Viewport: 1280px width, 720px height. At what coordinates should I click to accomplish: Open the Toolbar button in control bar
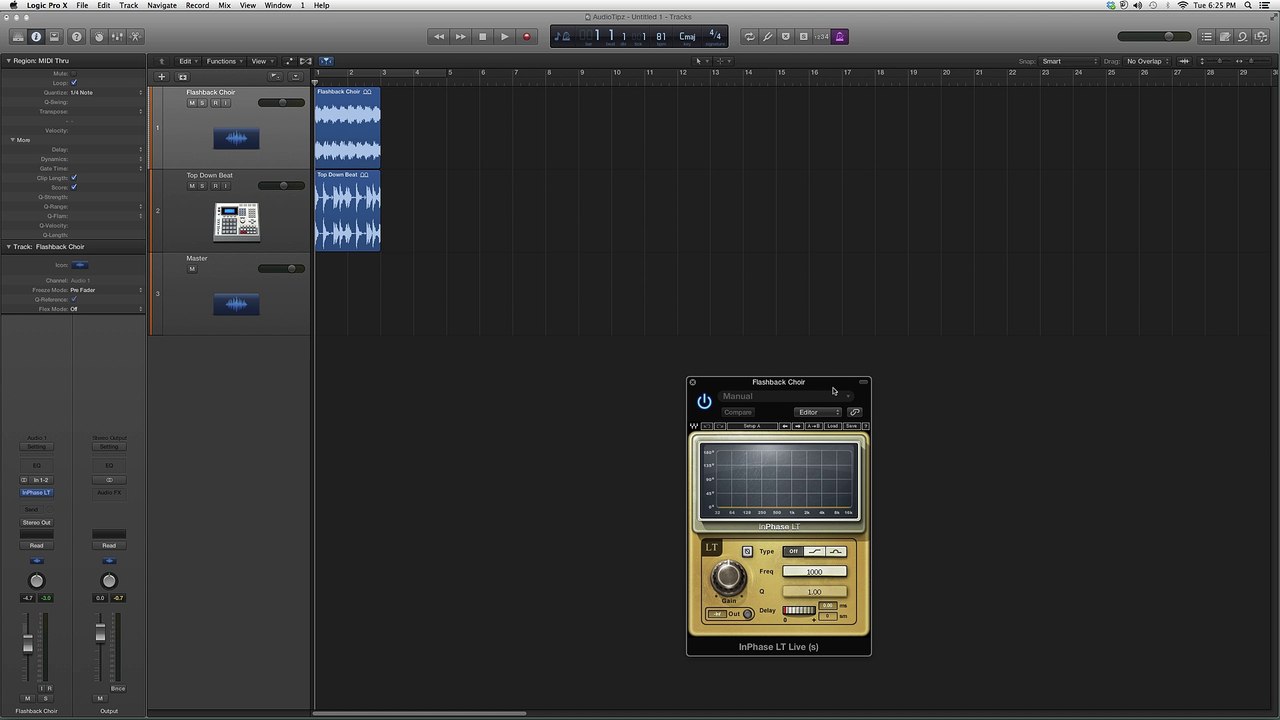click(x=54, y=37)
